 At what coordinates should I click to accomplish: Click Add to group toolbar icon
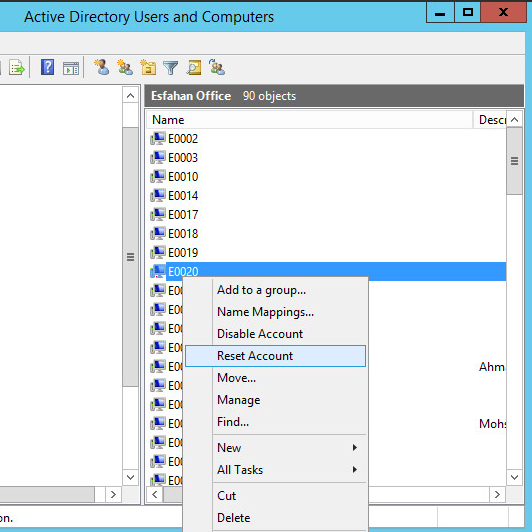click(217, 67)
